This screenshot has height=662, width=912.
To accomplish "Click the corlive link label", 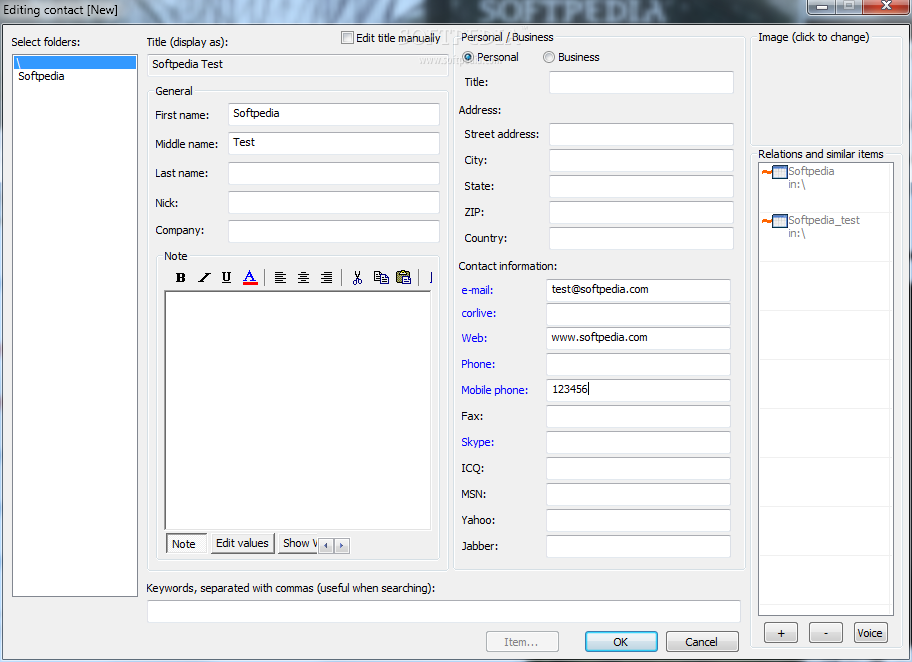I will pyautogui.click(x=479, y=314).
